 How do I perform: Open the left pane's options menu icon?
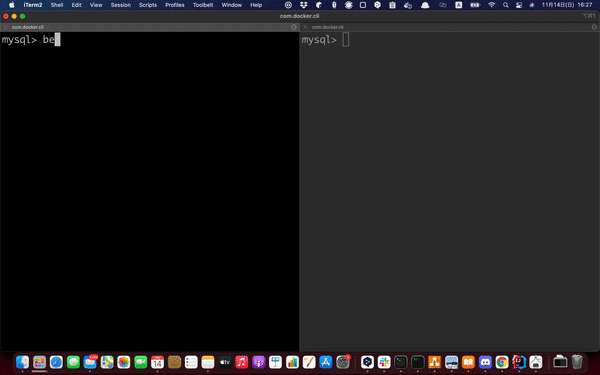[294, 27]
